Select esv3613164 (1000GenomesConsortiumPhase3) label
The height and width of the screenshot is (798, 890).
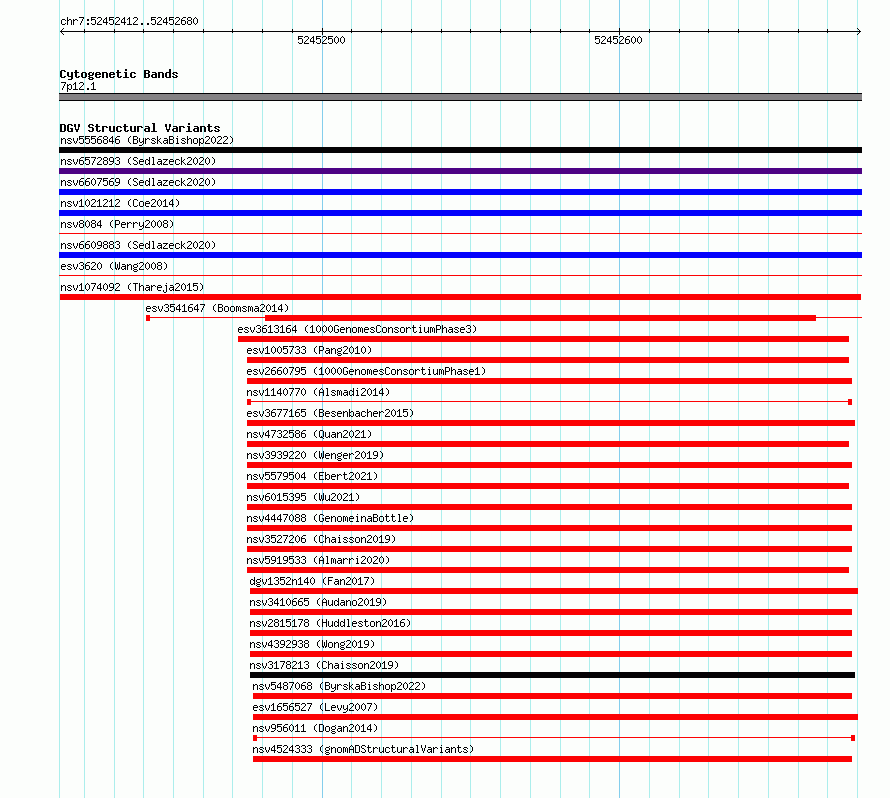tap(357, 329)
